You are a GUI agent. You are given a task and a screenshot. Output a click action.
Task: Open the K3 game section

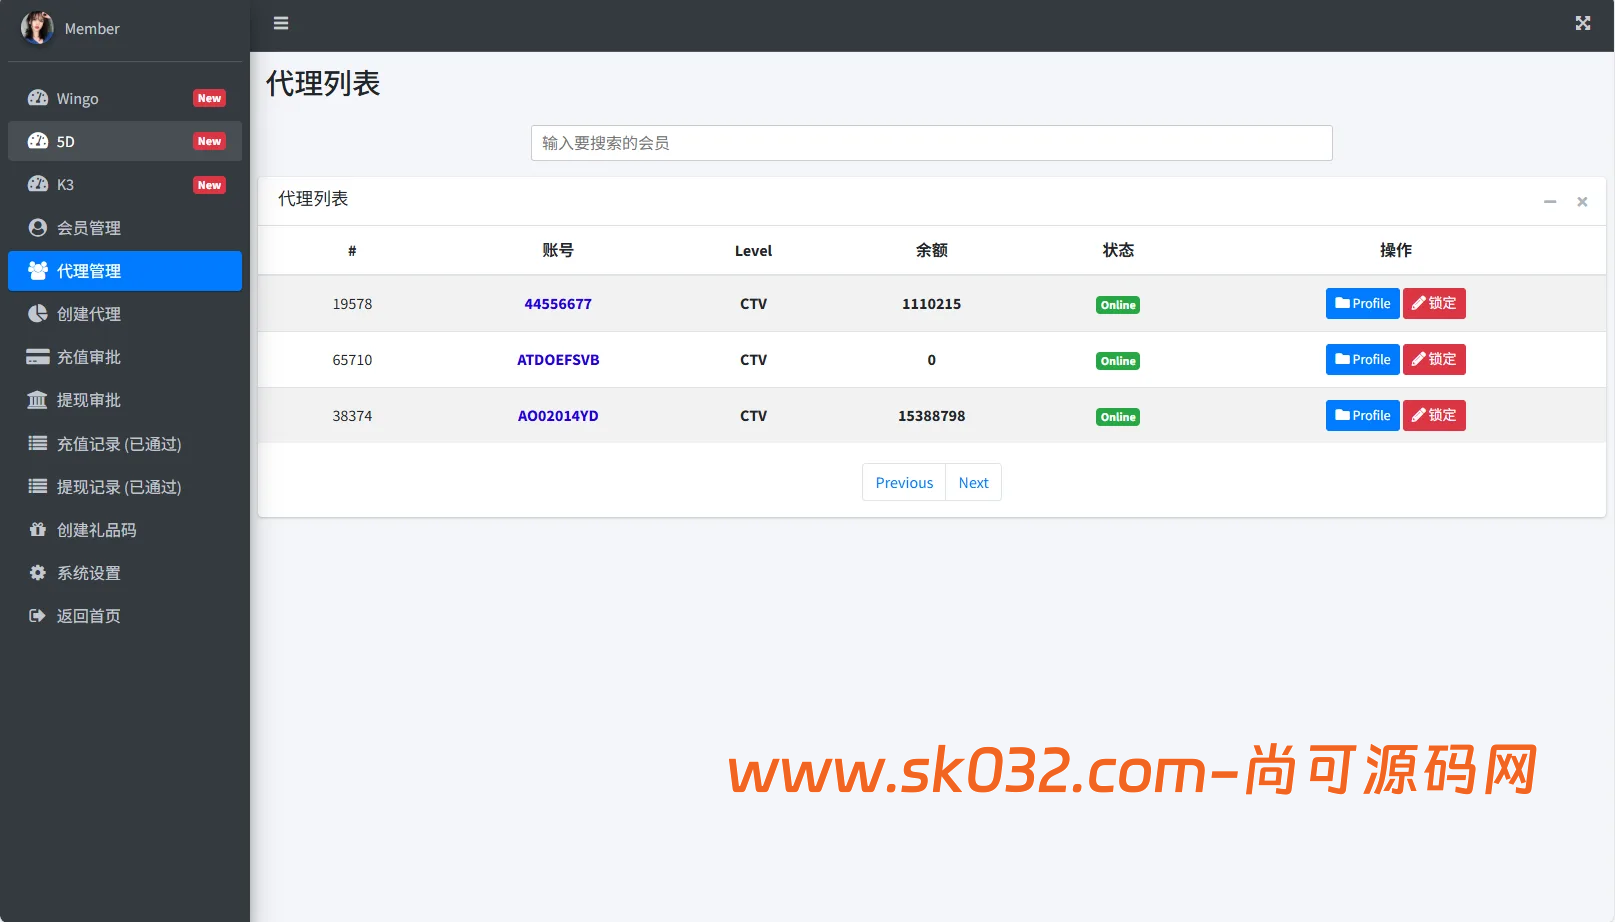[64, 184]
